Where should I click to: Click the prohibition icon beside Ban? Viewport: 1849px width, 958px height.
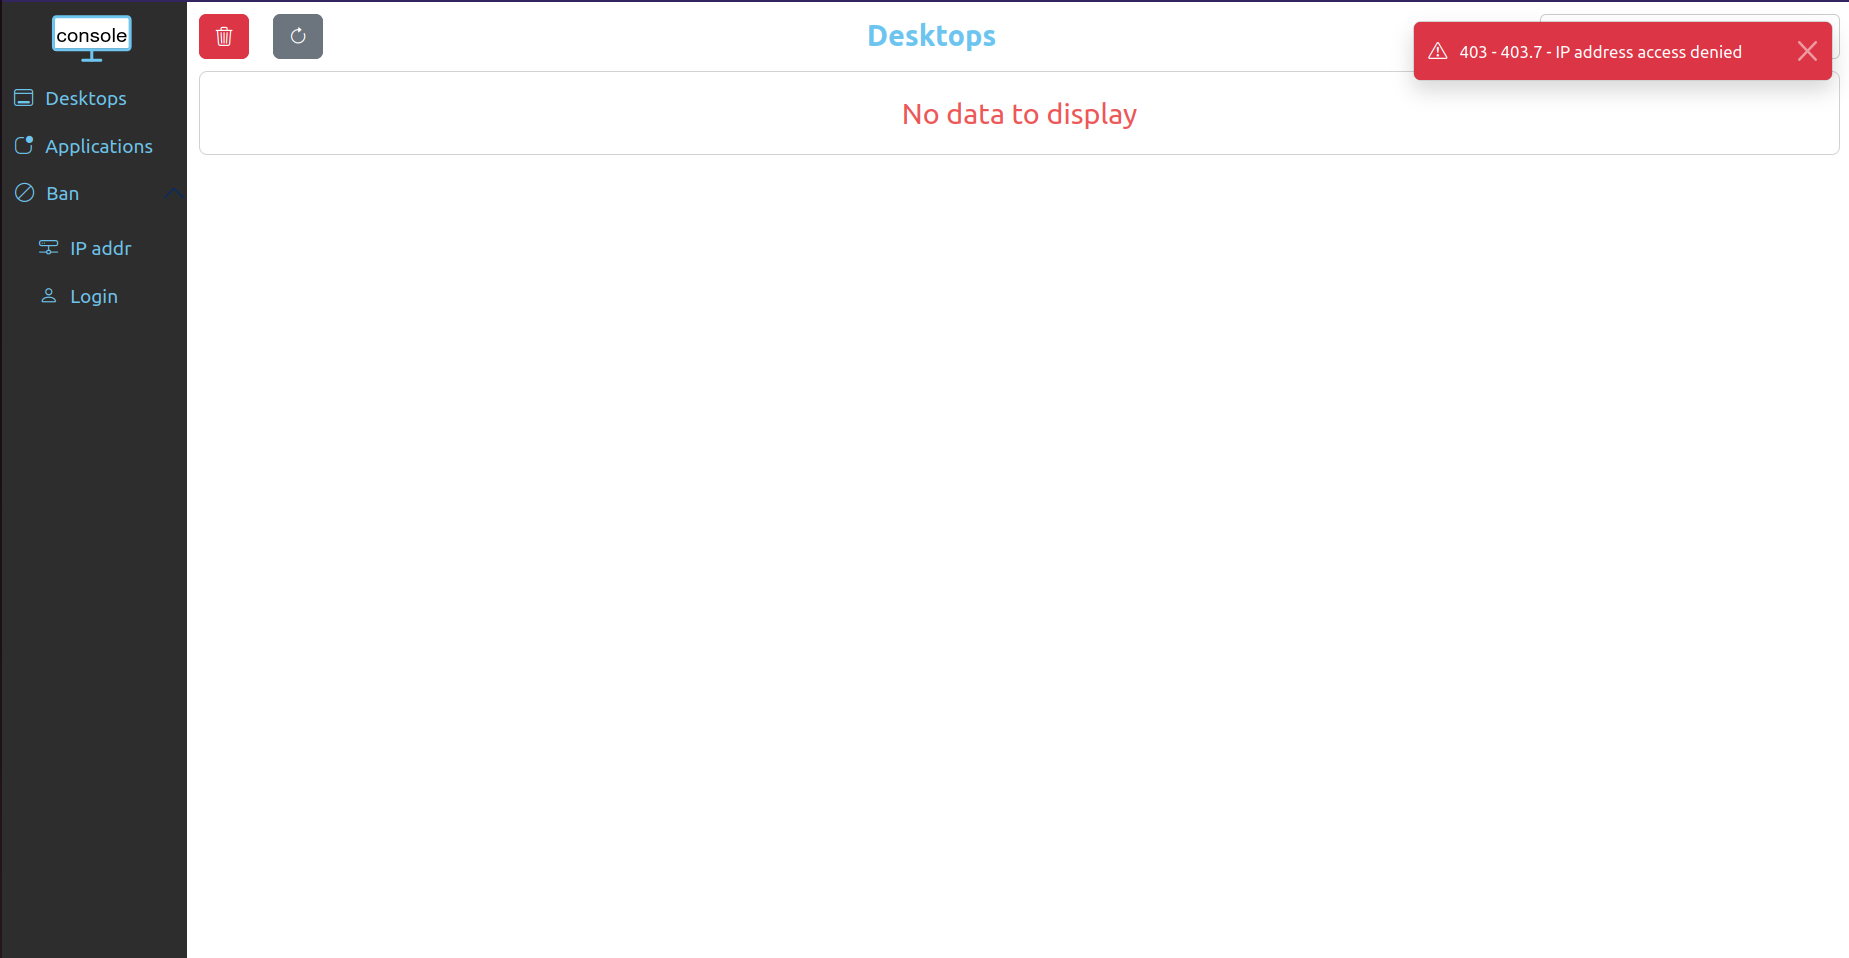pos(24,192)
